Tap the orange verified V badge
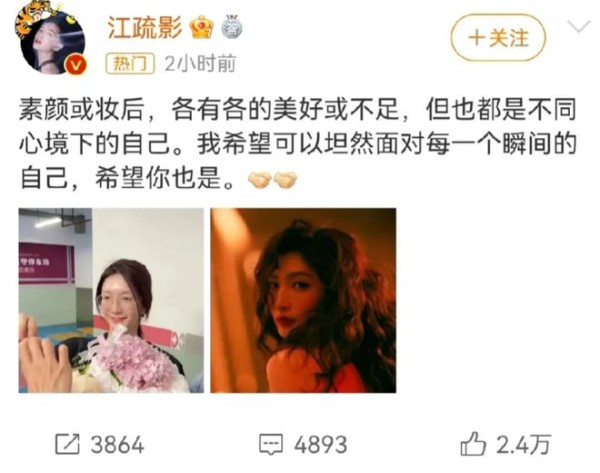This screenshot has height=473, width=600. [75, 65]
